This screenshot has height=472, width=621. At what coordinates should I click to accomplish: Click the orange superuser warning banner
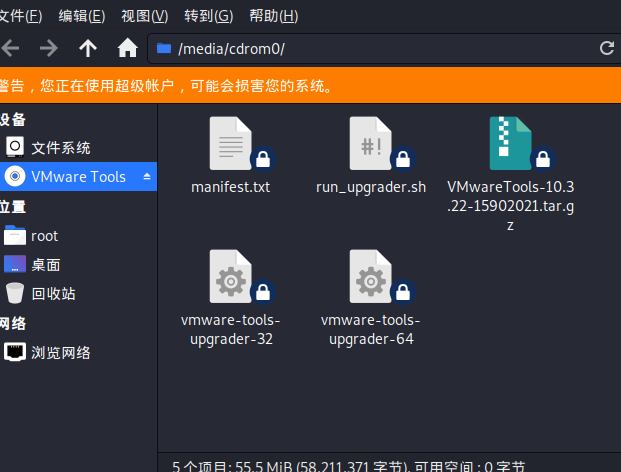(310, 86)
